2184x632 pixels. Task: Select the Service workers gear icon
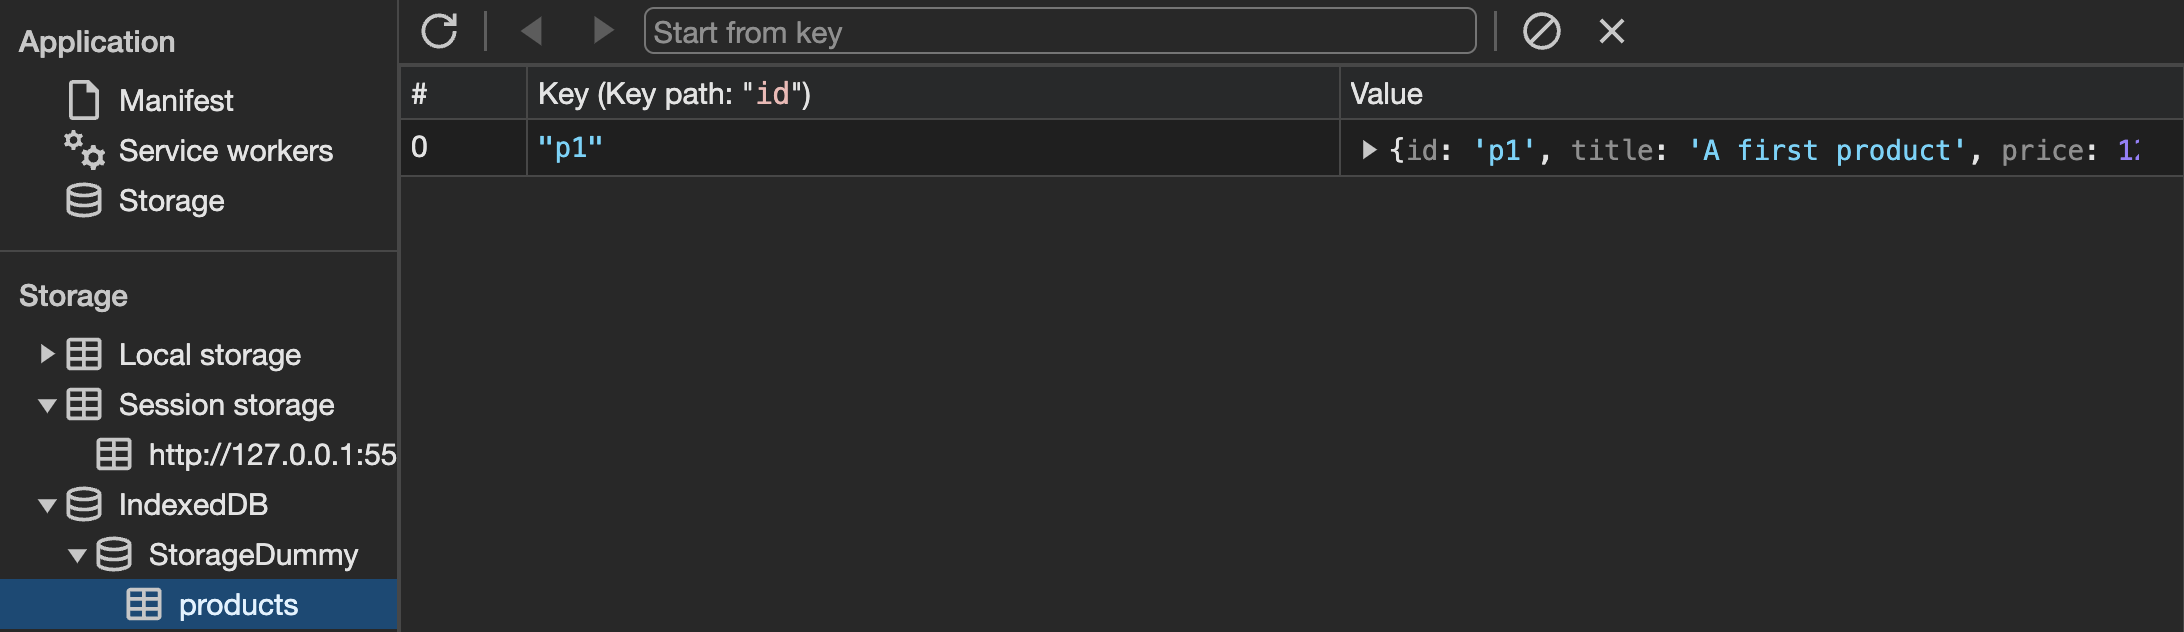[83, 149]
